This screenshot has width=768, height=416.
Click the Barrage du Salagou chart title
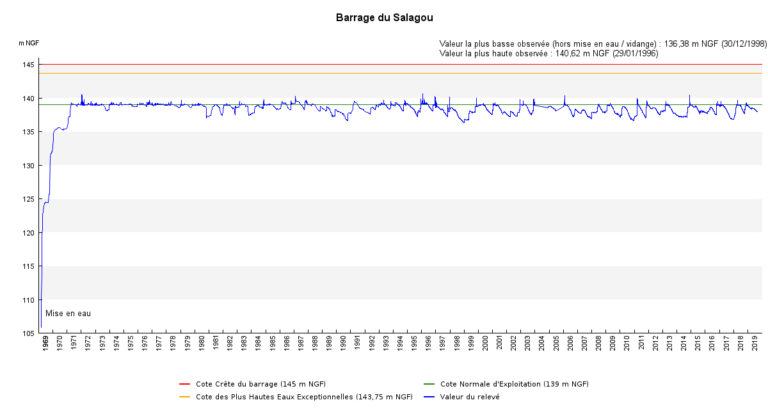click(x=384, y=18)
